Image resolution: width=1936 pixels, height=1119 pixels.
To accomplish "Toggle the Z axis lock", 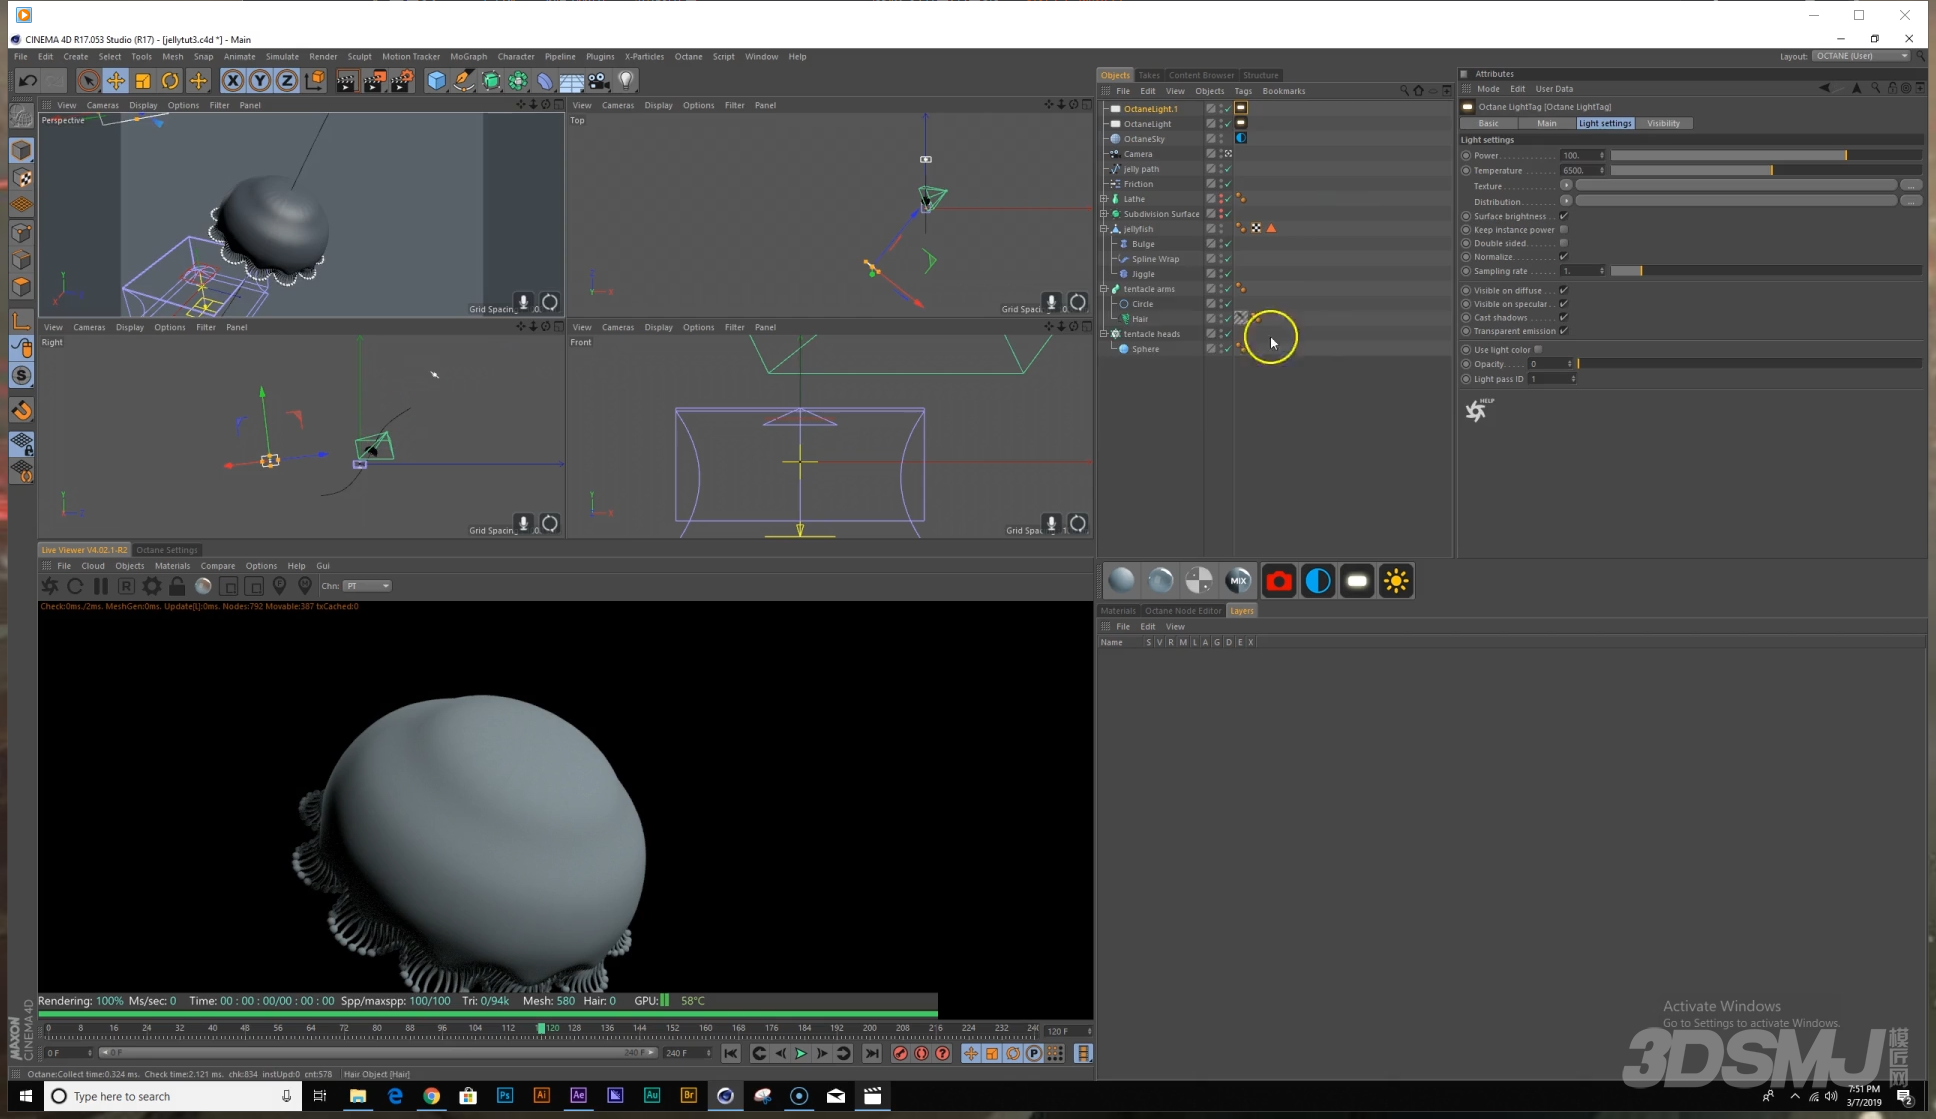I will tap(287, 81).
